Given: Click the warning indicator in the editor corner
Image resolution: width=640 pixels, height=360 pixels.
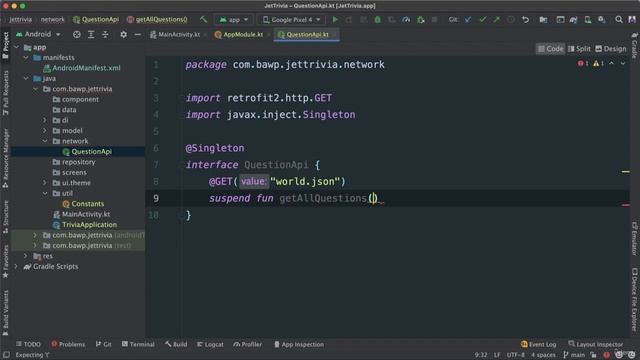Looking at the screenshot, I should 598,63.
